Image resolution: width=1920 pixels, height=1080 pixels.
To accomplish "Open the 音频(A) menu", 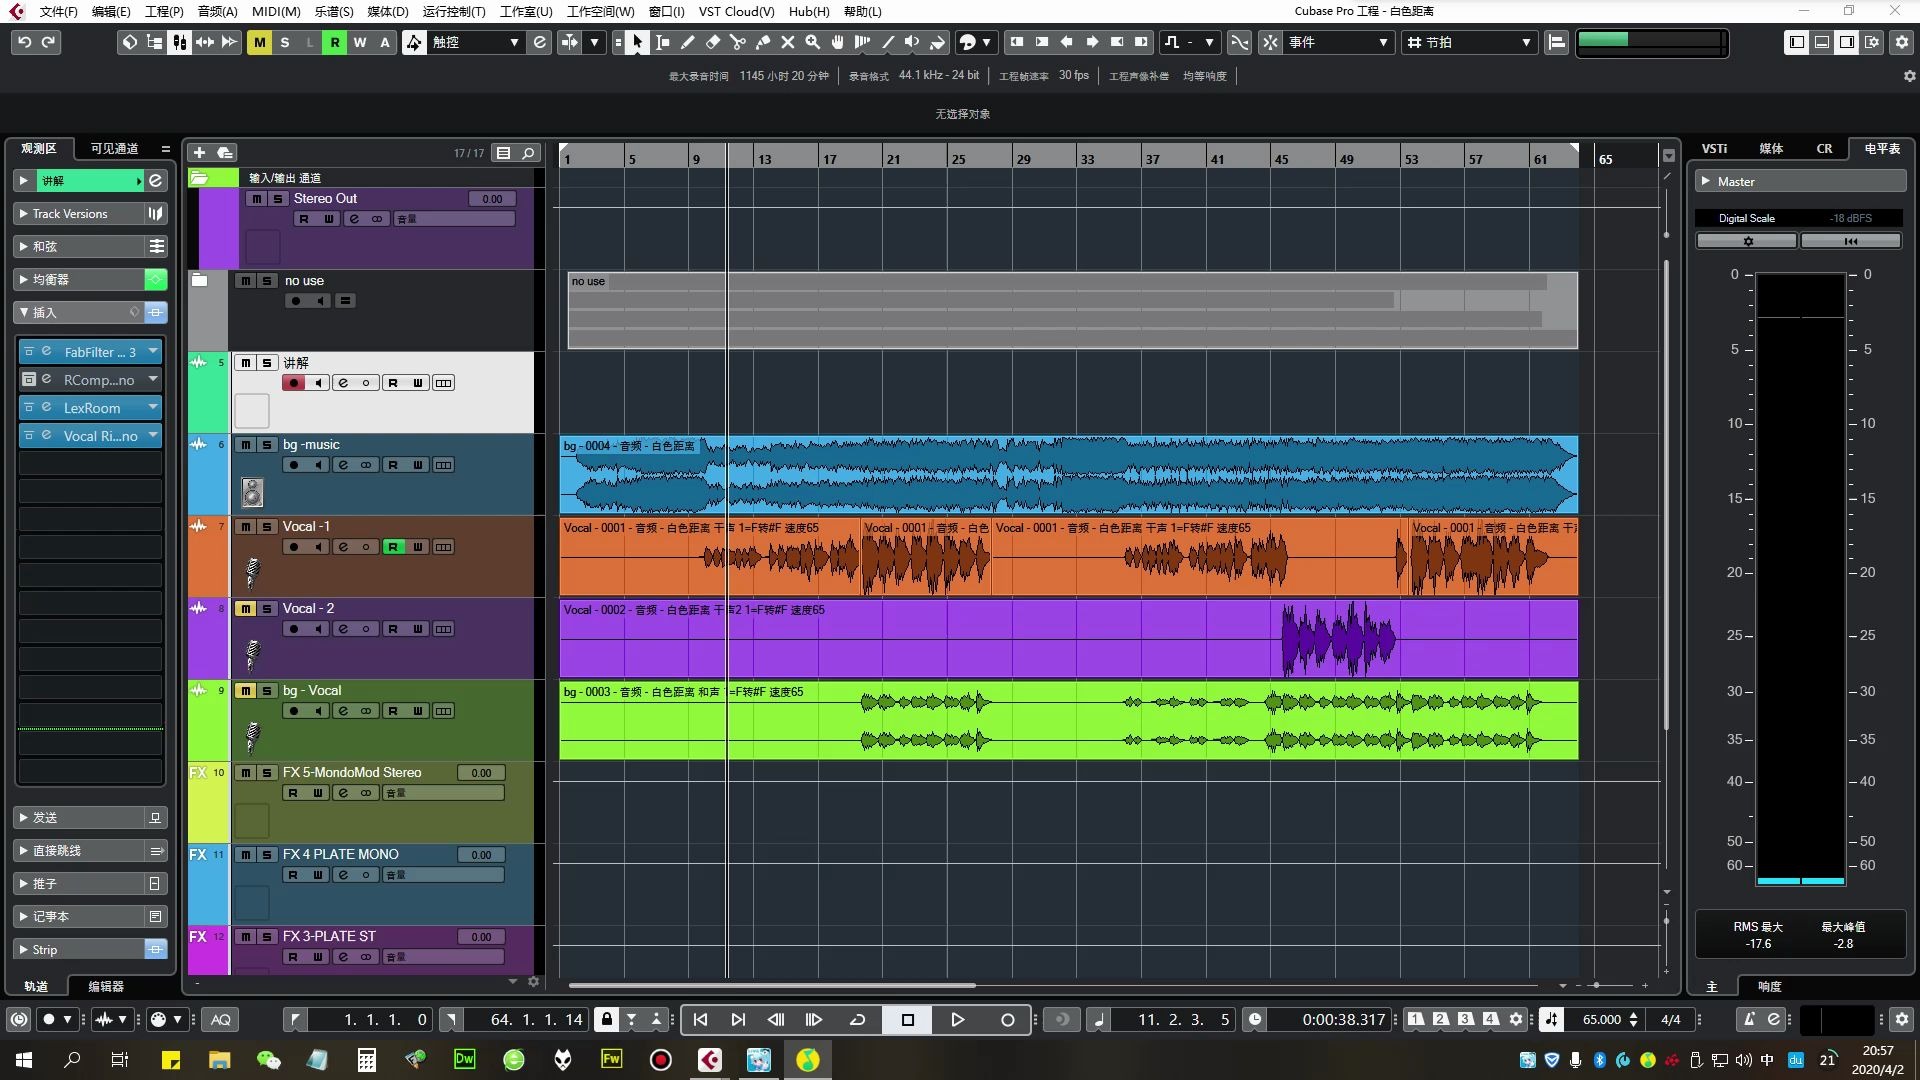I will click(217, 11).
